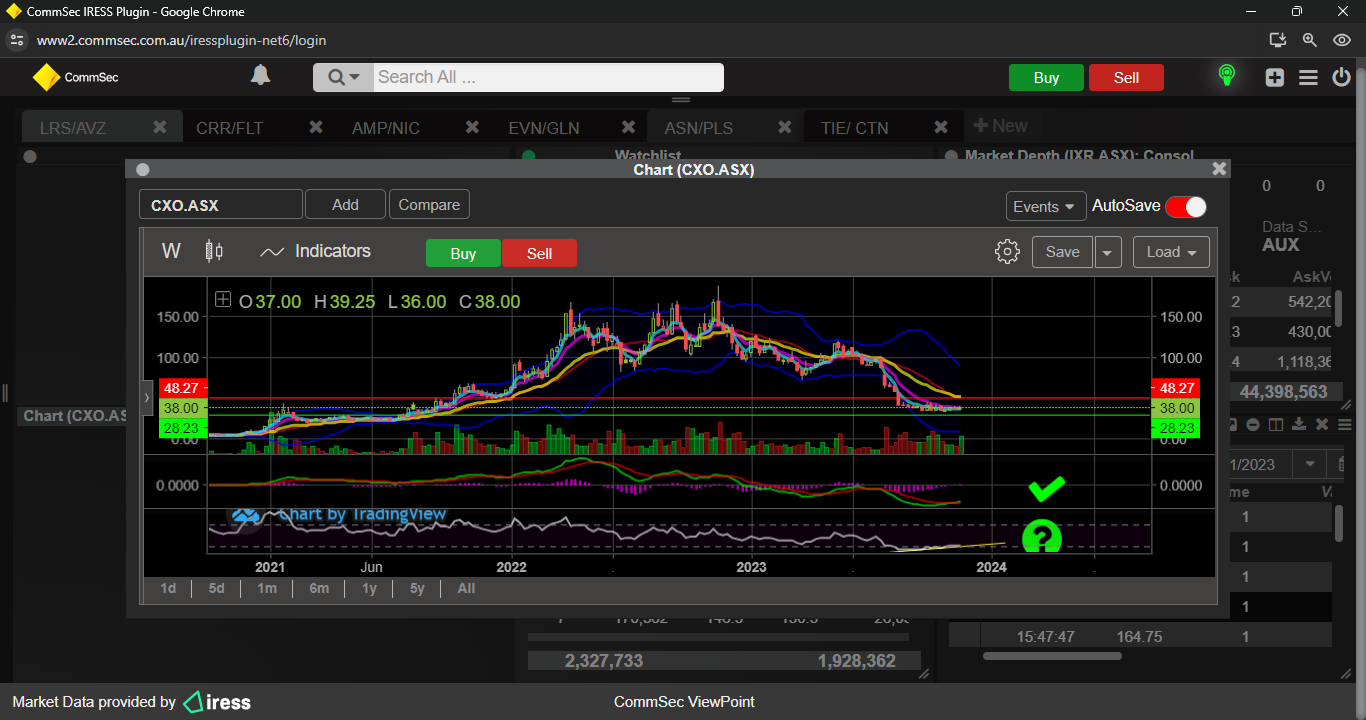Click the CommSec logo
This screenshot has width=1366, height=720.
click(x=76, y=77)
